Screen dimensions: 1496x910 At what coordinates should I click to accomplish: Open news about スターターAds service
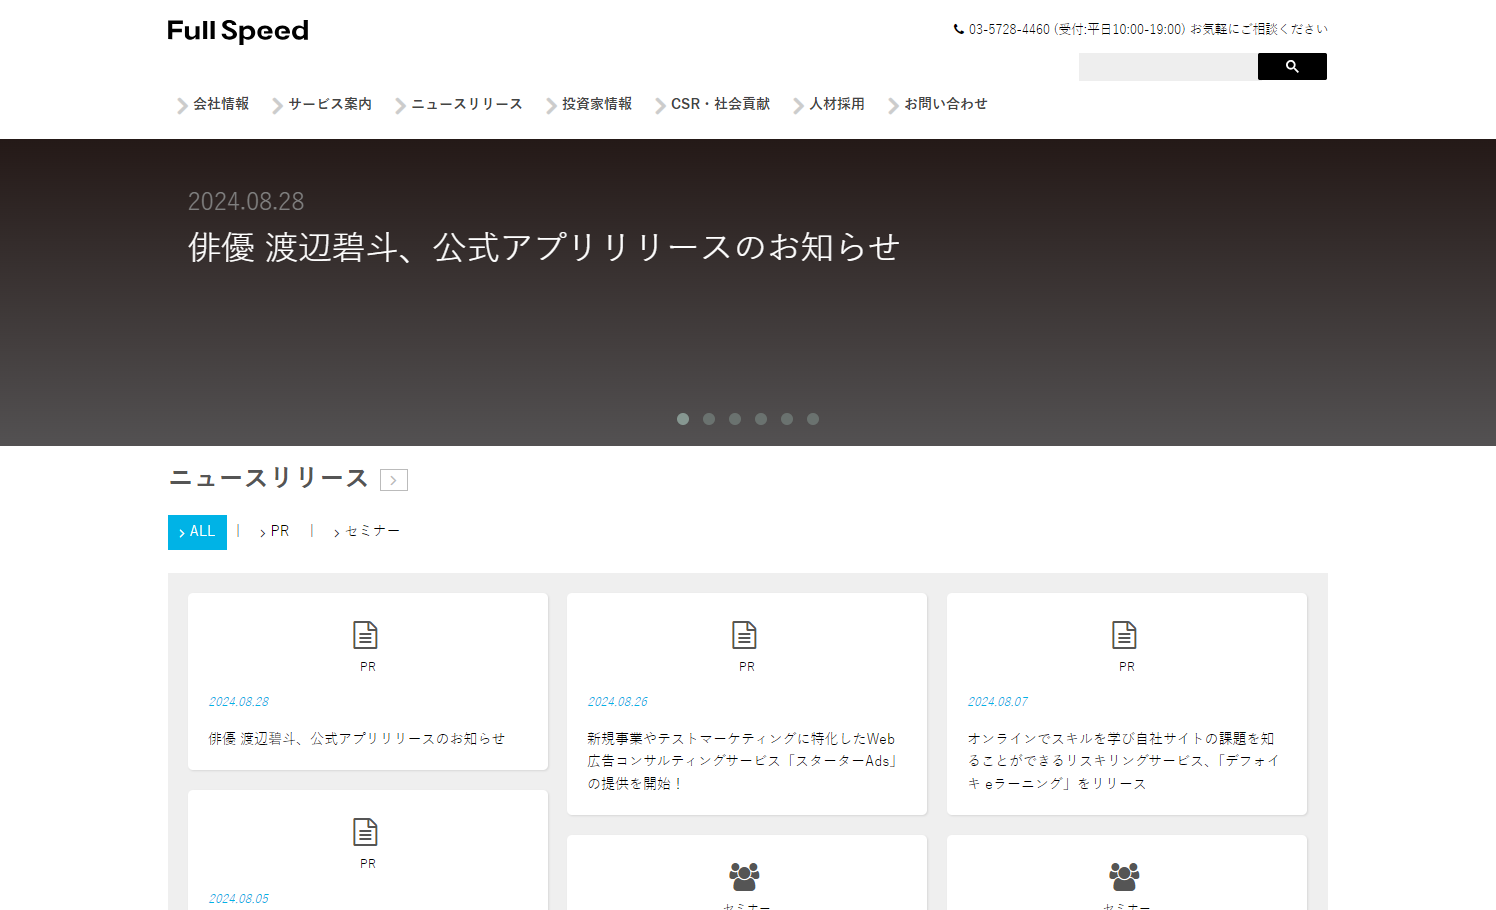(742, 761)
